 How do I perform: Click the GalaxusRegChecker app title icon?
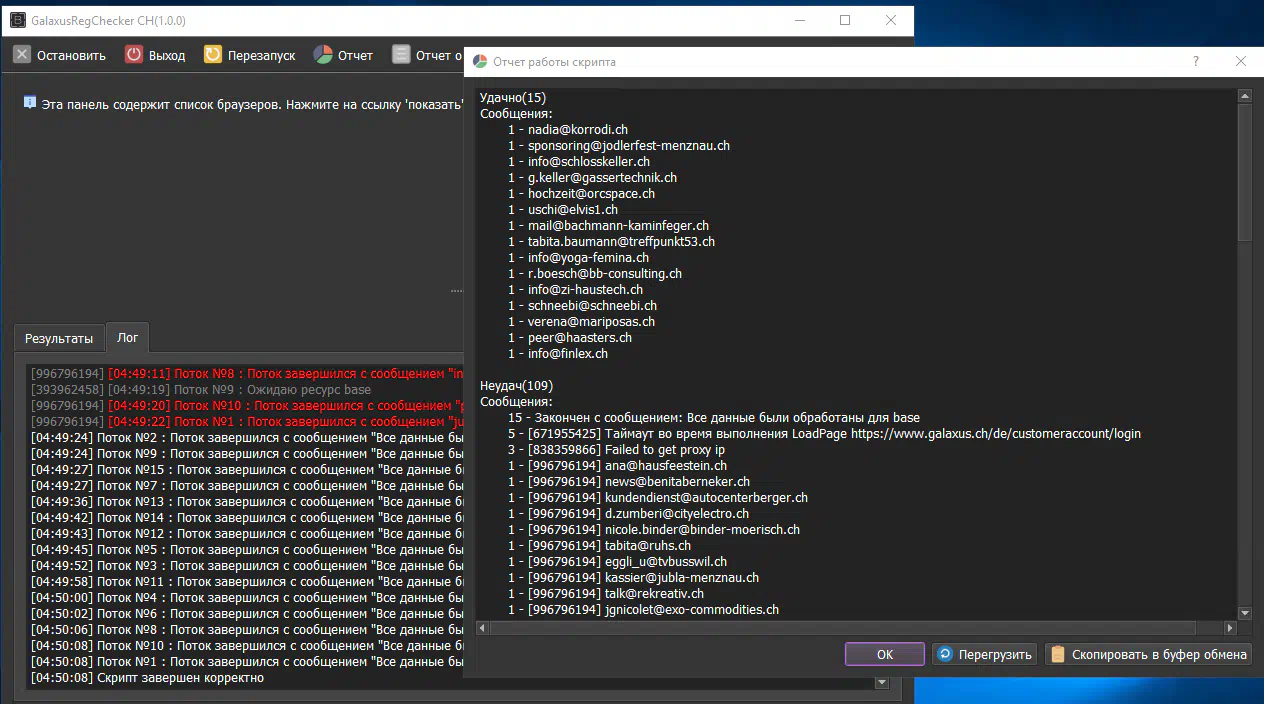click(x=17, y=20)
